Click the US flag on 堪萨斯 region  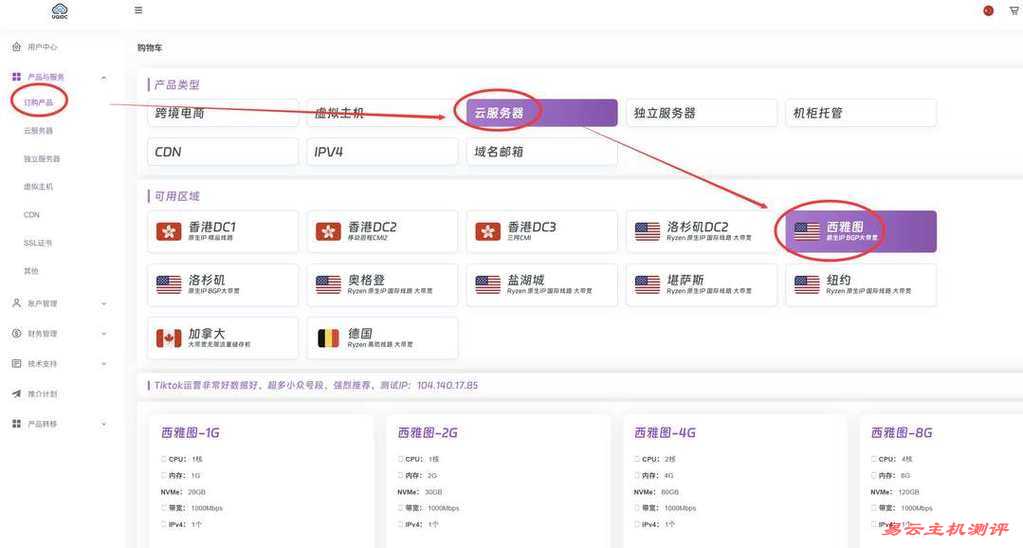pos(647,284)
